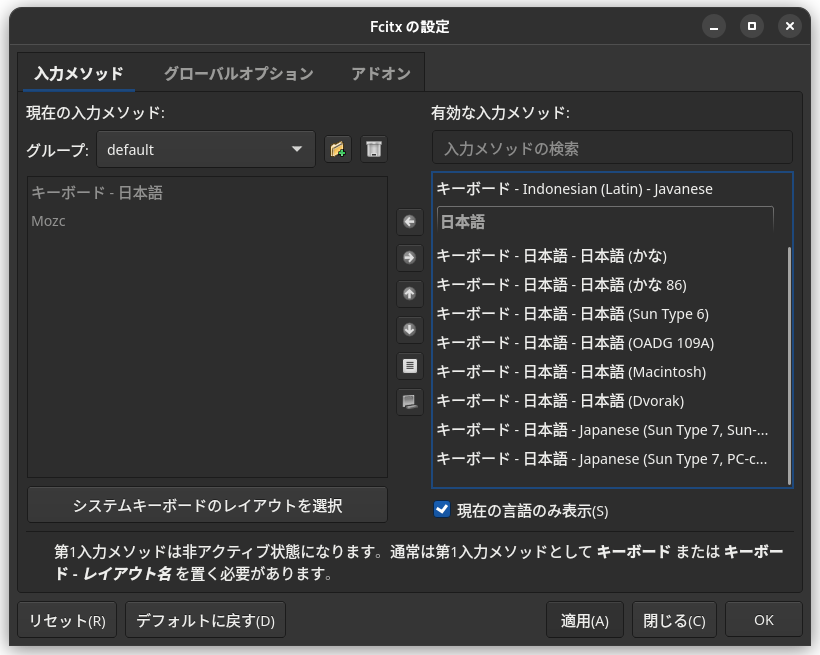Open the グローバルオプション tab

(x=239, y=73)
